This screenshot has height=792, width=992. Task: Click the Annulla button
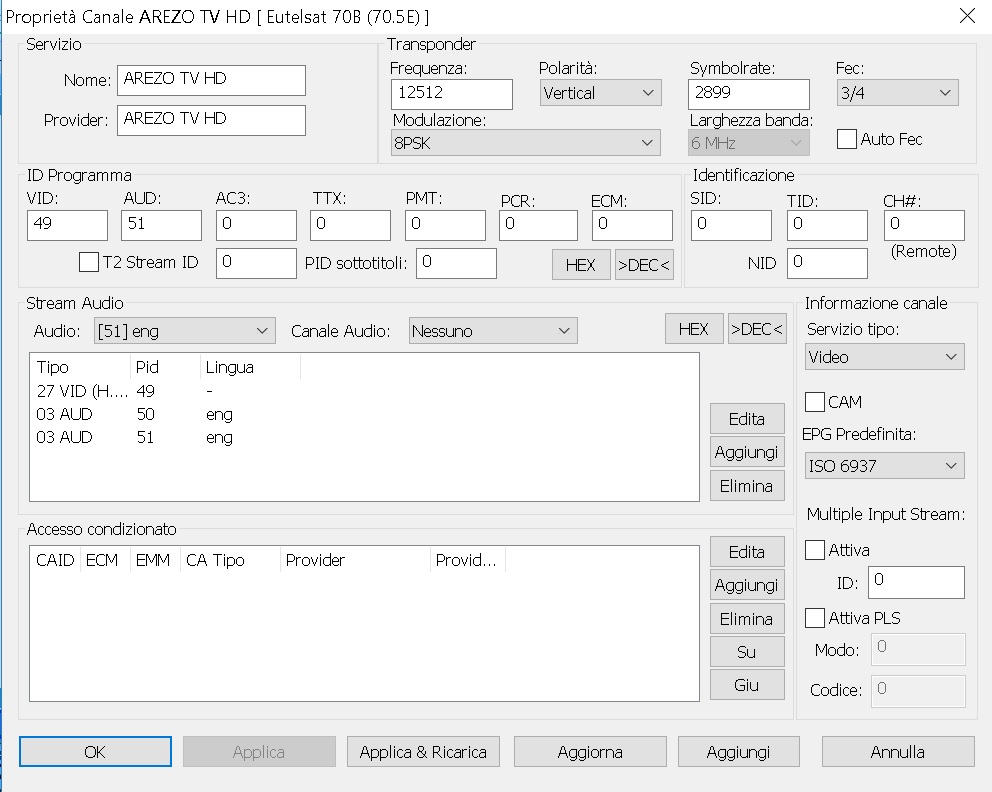click(x=898, y=752)
